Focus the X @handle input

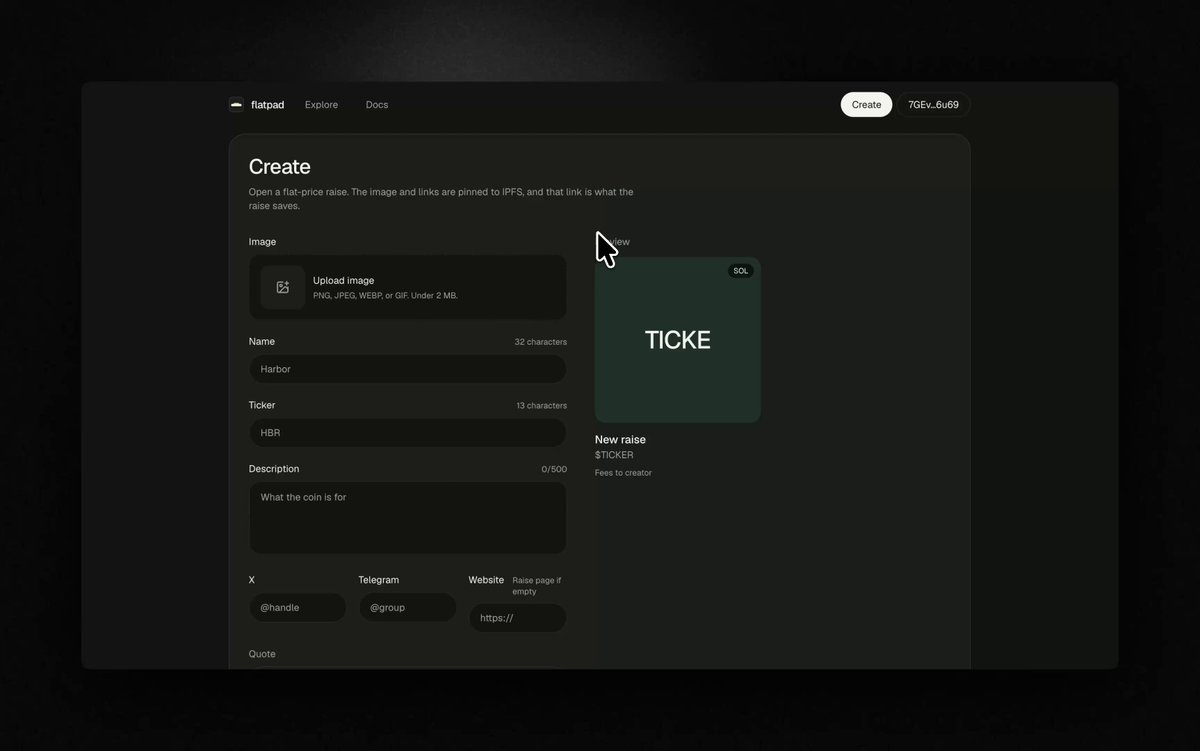pos(298,607)
